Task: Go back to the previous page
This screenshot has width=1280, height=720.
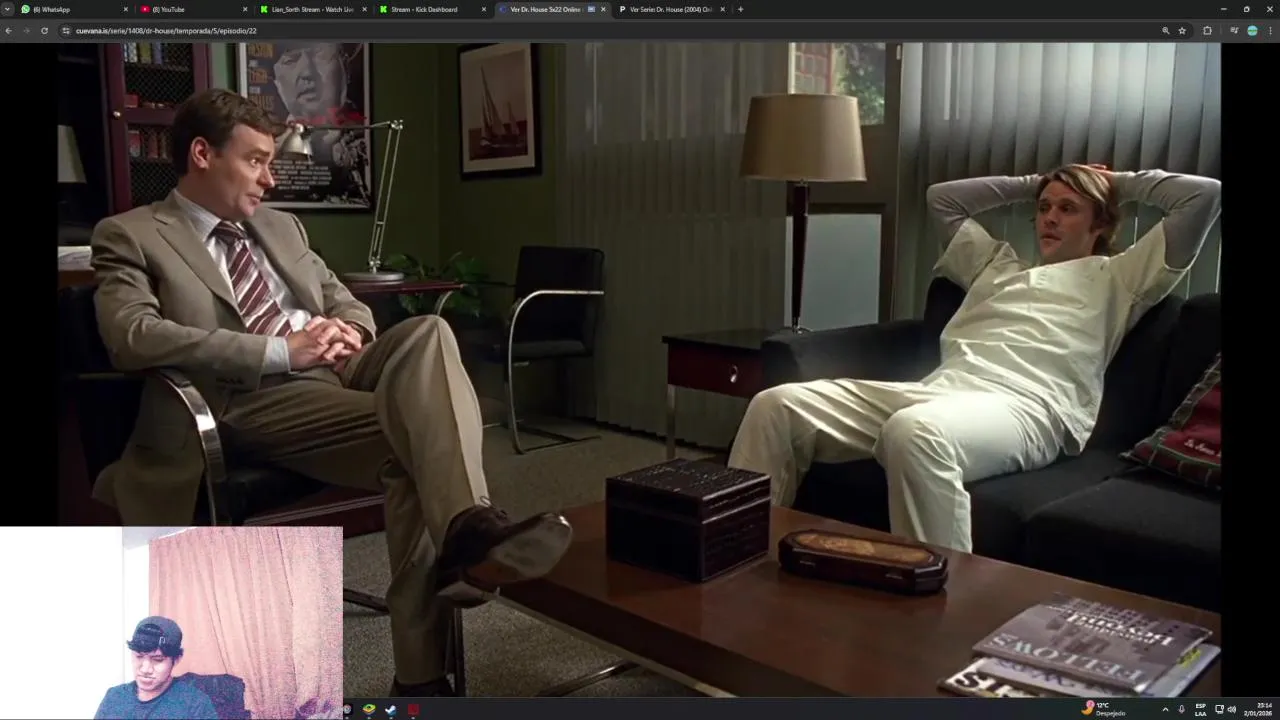Action: coord(8,31)
